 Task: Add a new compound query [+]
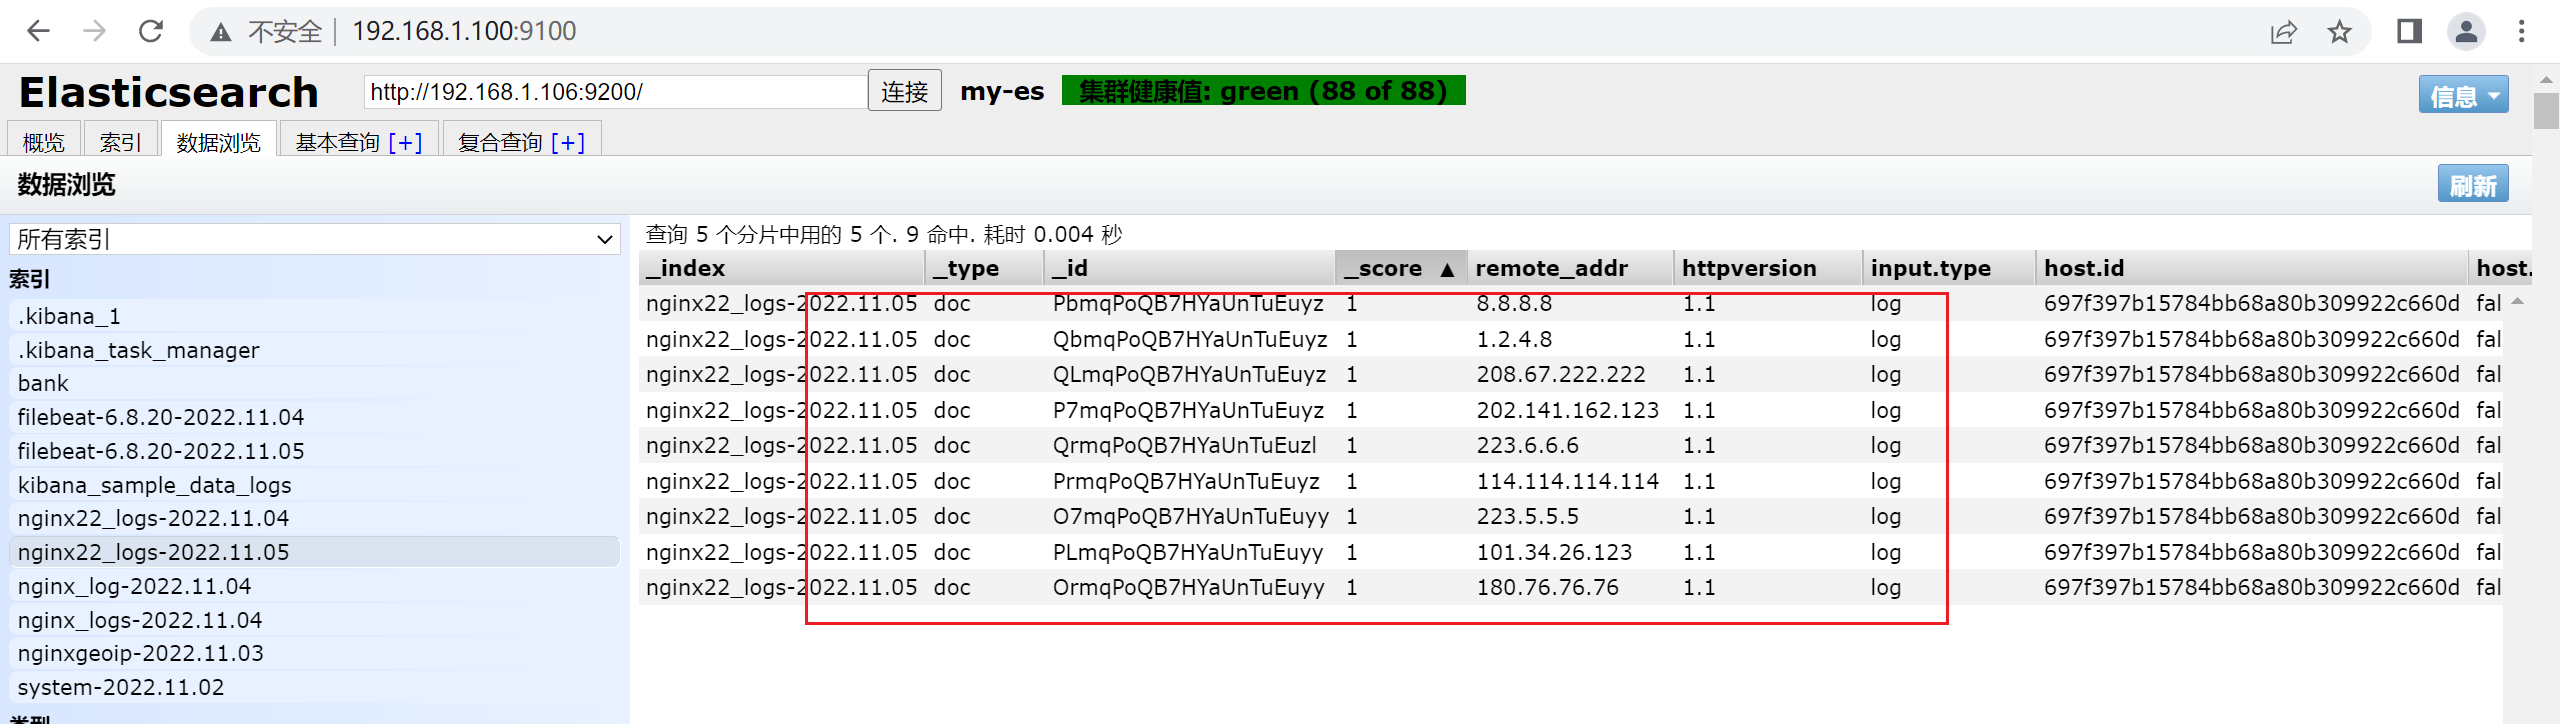tap(568, 142)
